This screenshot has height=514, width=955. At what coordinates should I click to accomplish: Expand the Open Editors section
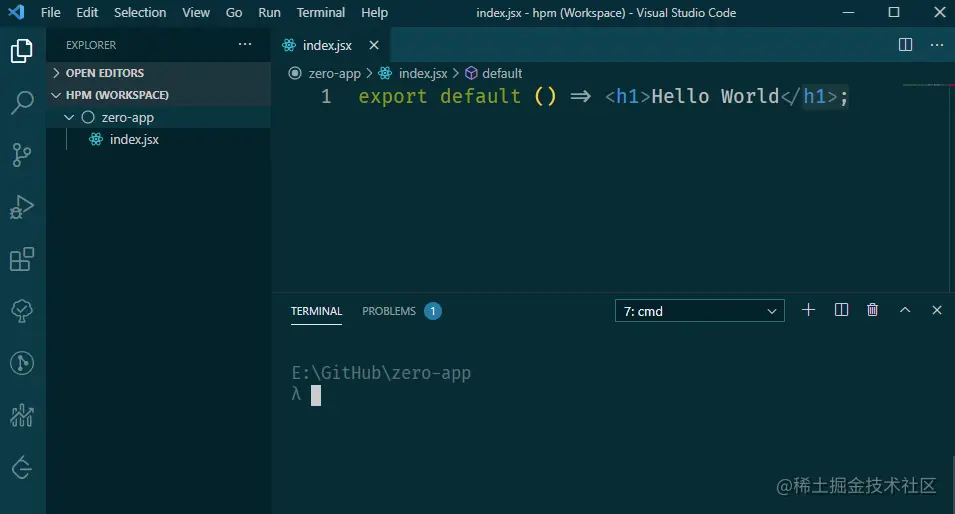point(104,73)
